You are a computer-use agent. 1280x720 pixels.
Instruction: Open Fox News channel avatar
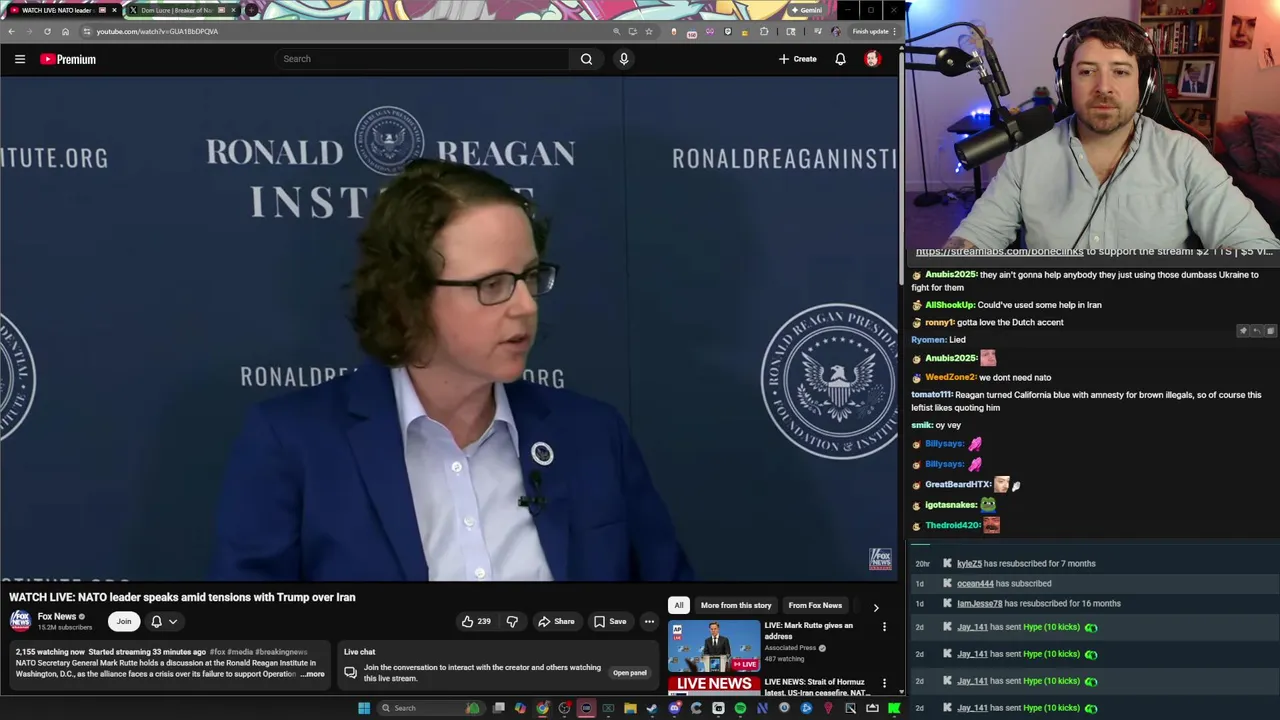coord(20,621)
